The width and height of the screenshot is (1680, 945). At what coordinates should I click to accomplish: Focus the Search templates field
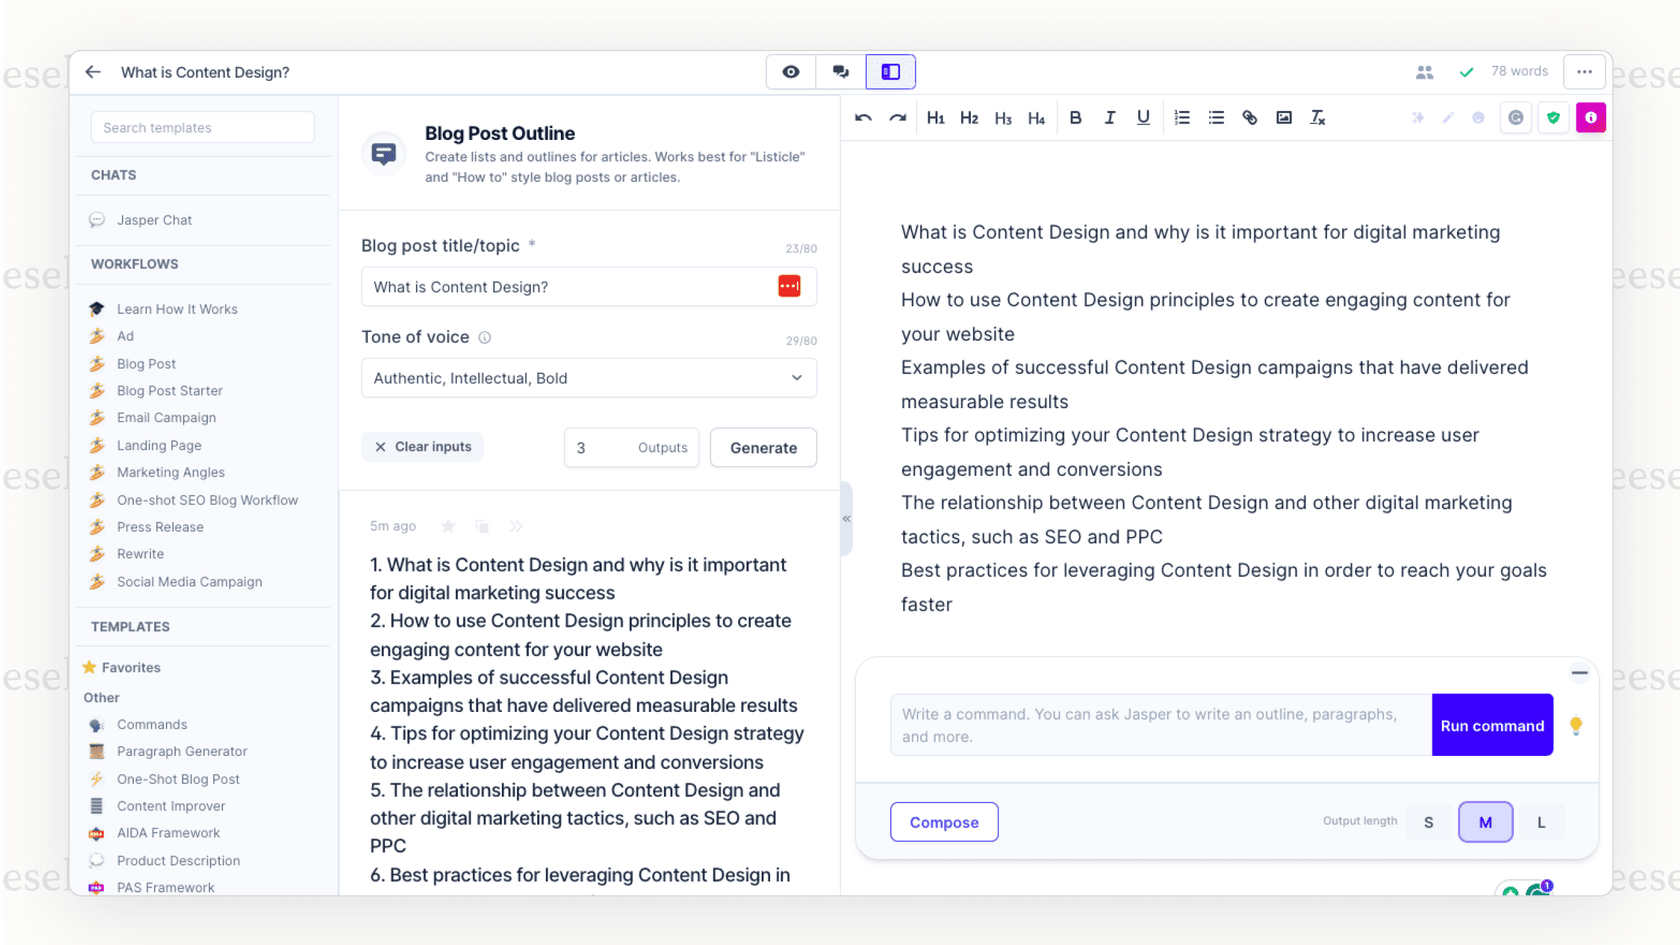tap(203, 128)
